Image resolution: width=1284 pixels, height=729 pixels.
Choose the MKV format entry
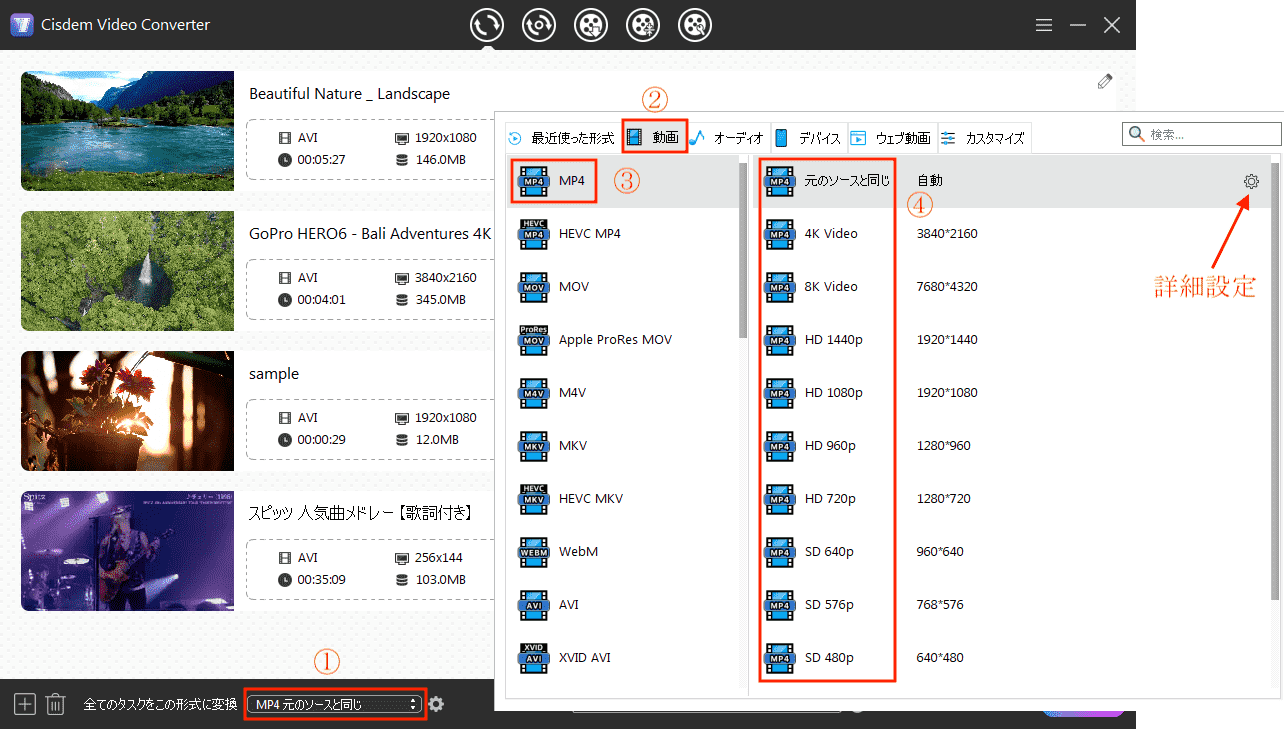pos(573,446)
